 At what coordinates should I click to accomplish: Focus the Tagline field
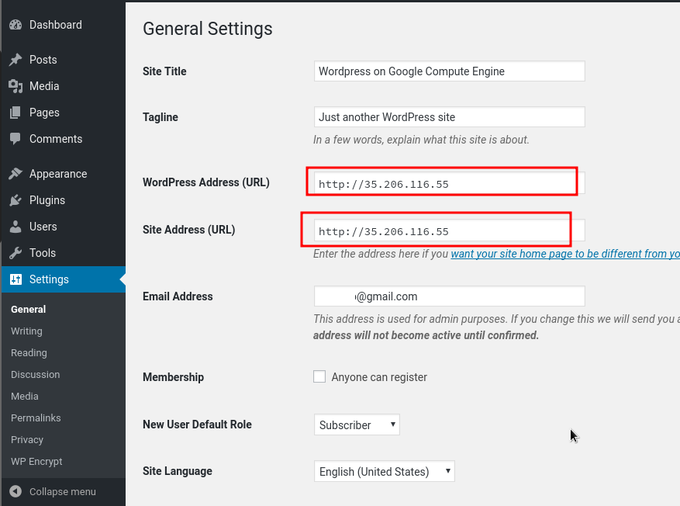point(449,117)
